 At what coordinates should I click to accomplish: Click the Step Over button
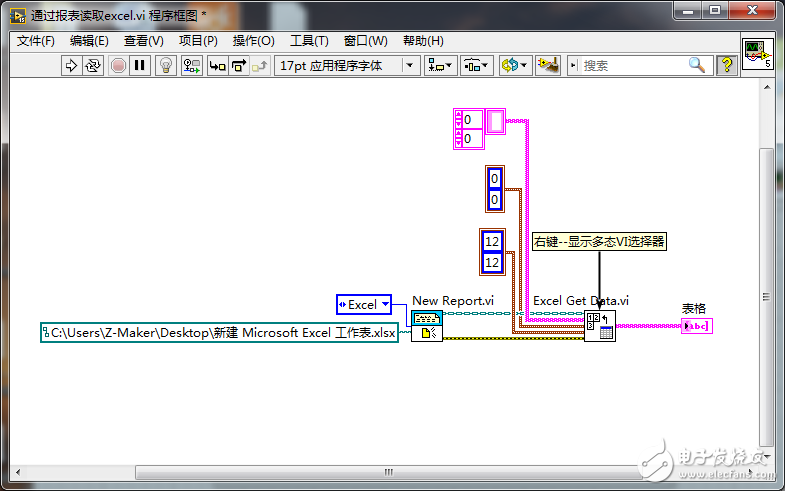(x=239, y=66)
